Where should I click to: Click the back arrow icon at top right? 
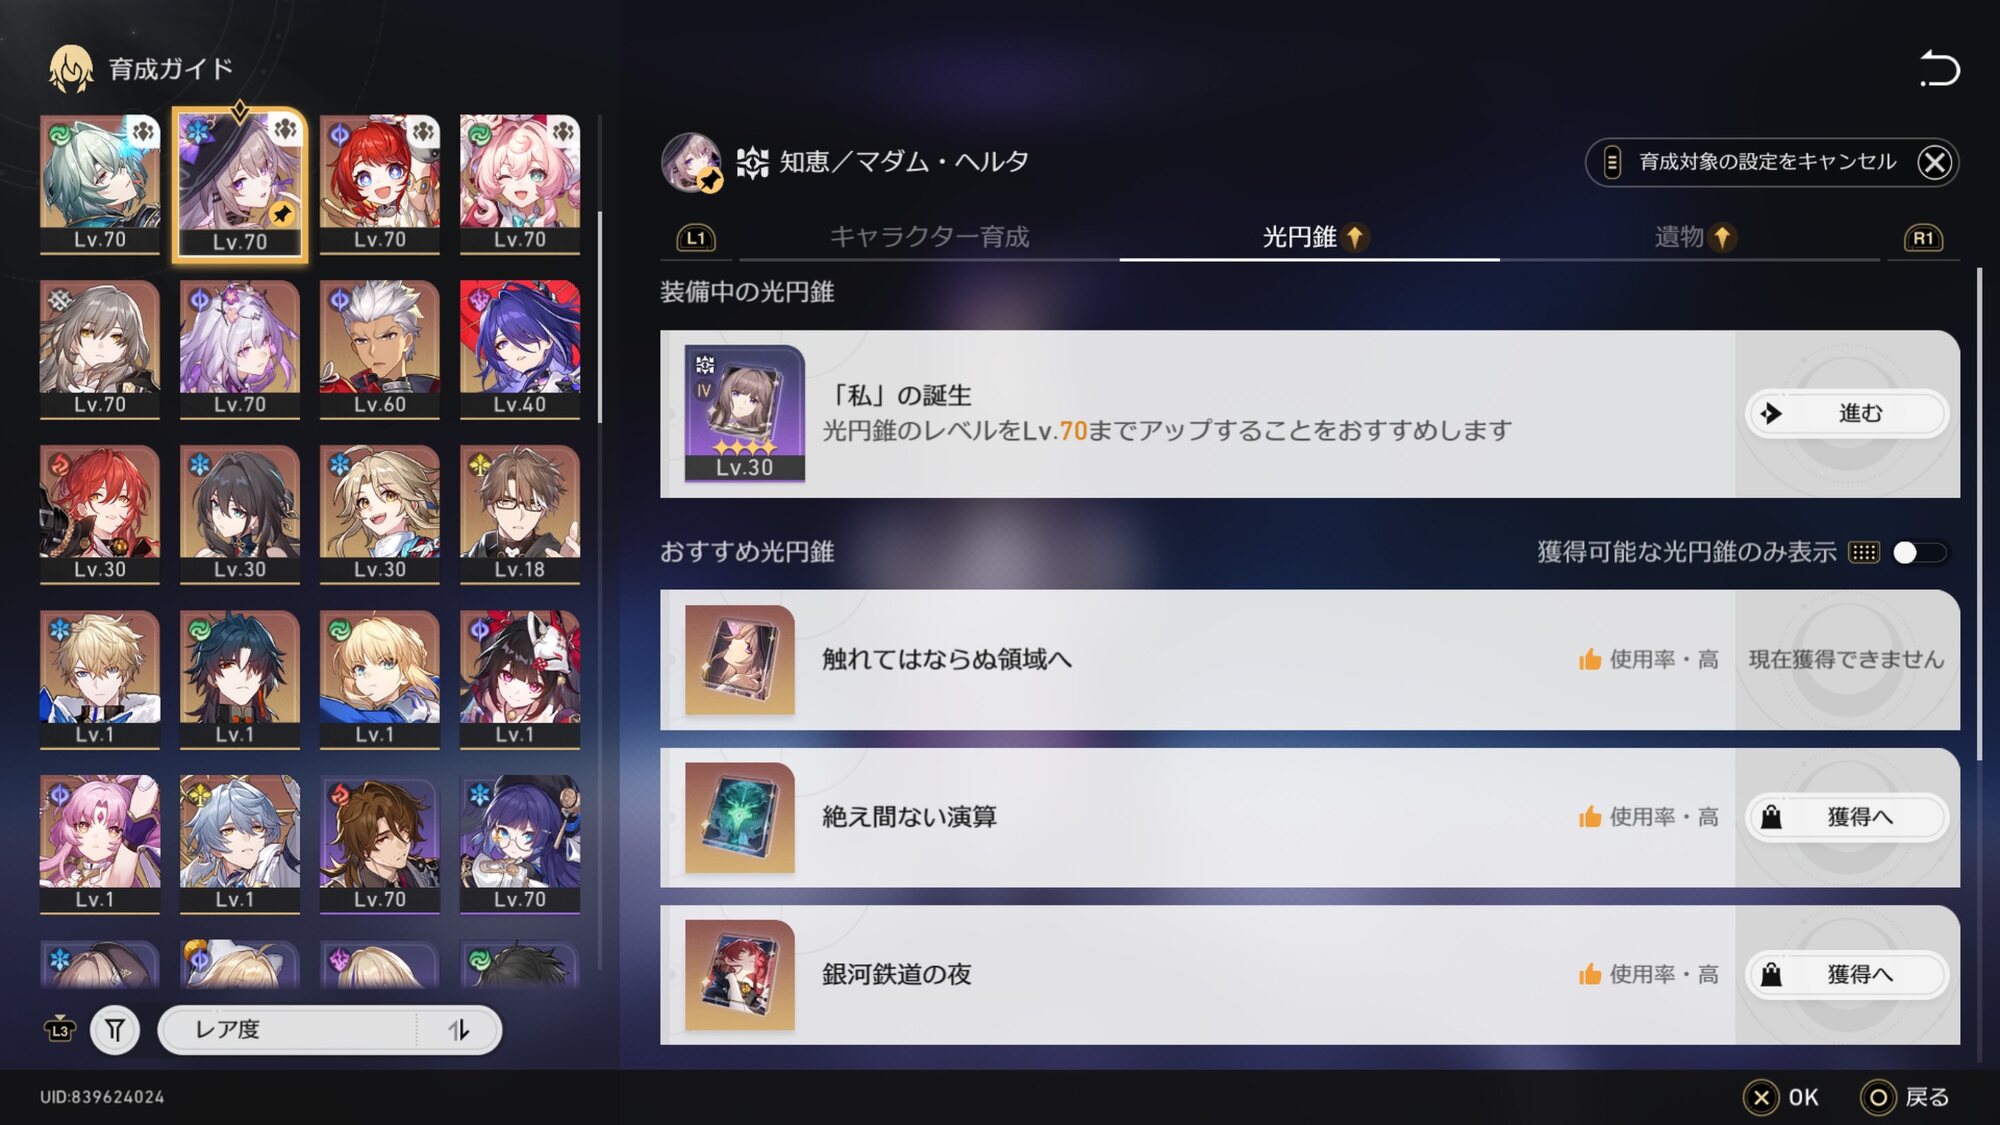click(x=1939, y=69)
